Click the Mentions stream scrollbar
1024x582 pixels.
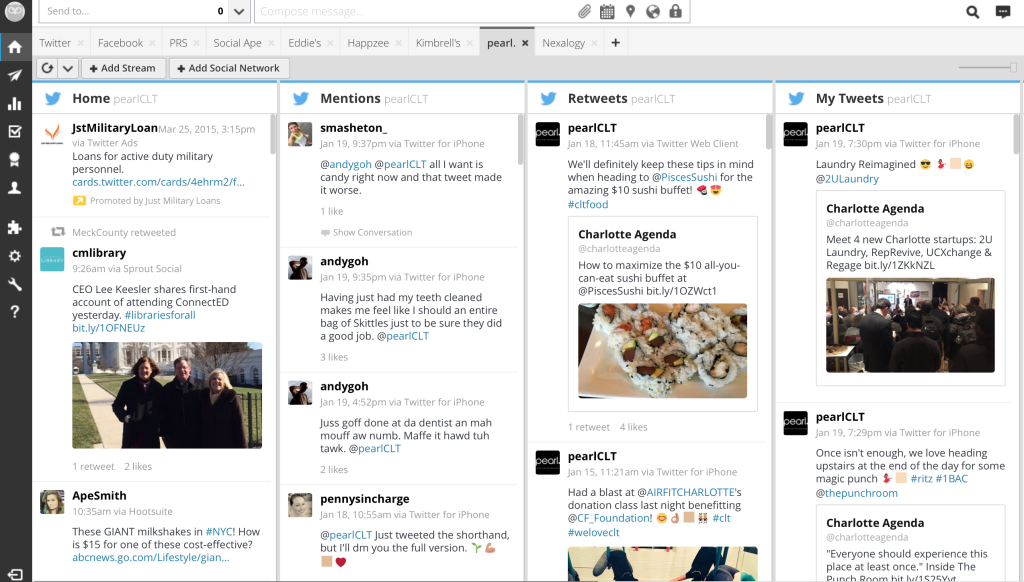click(520, 139)
